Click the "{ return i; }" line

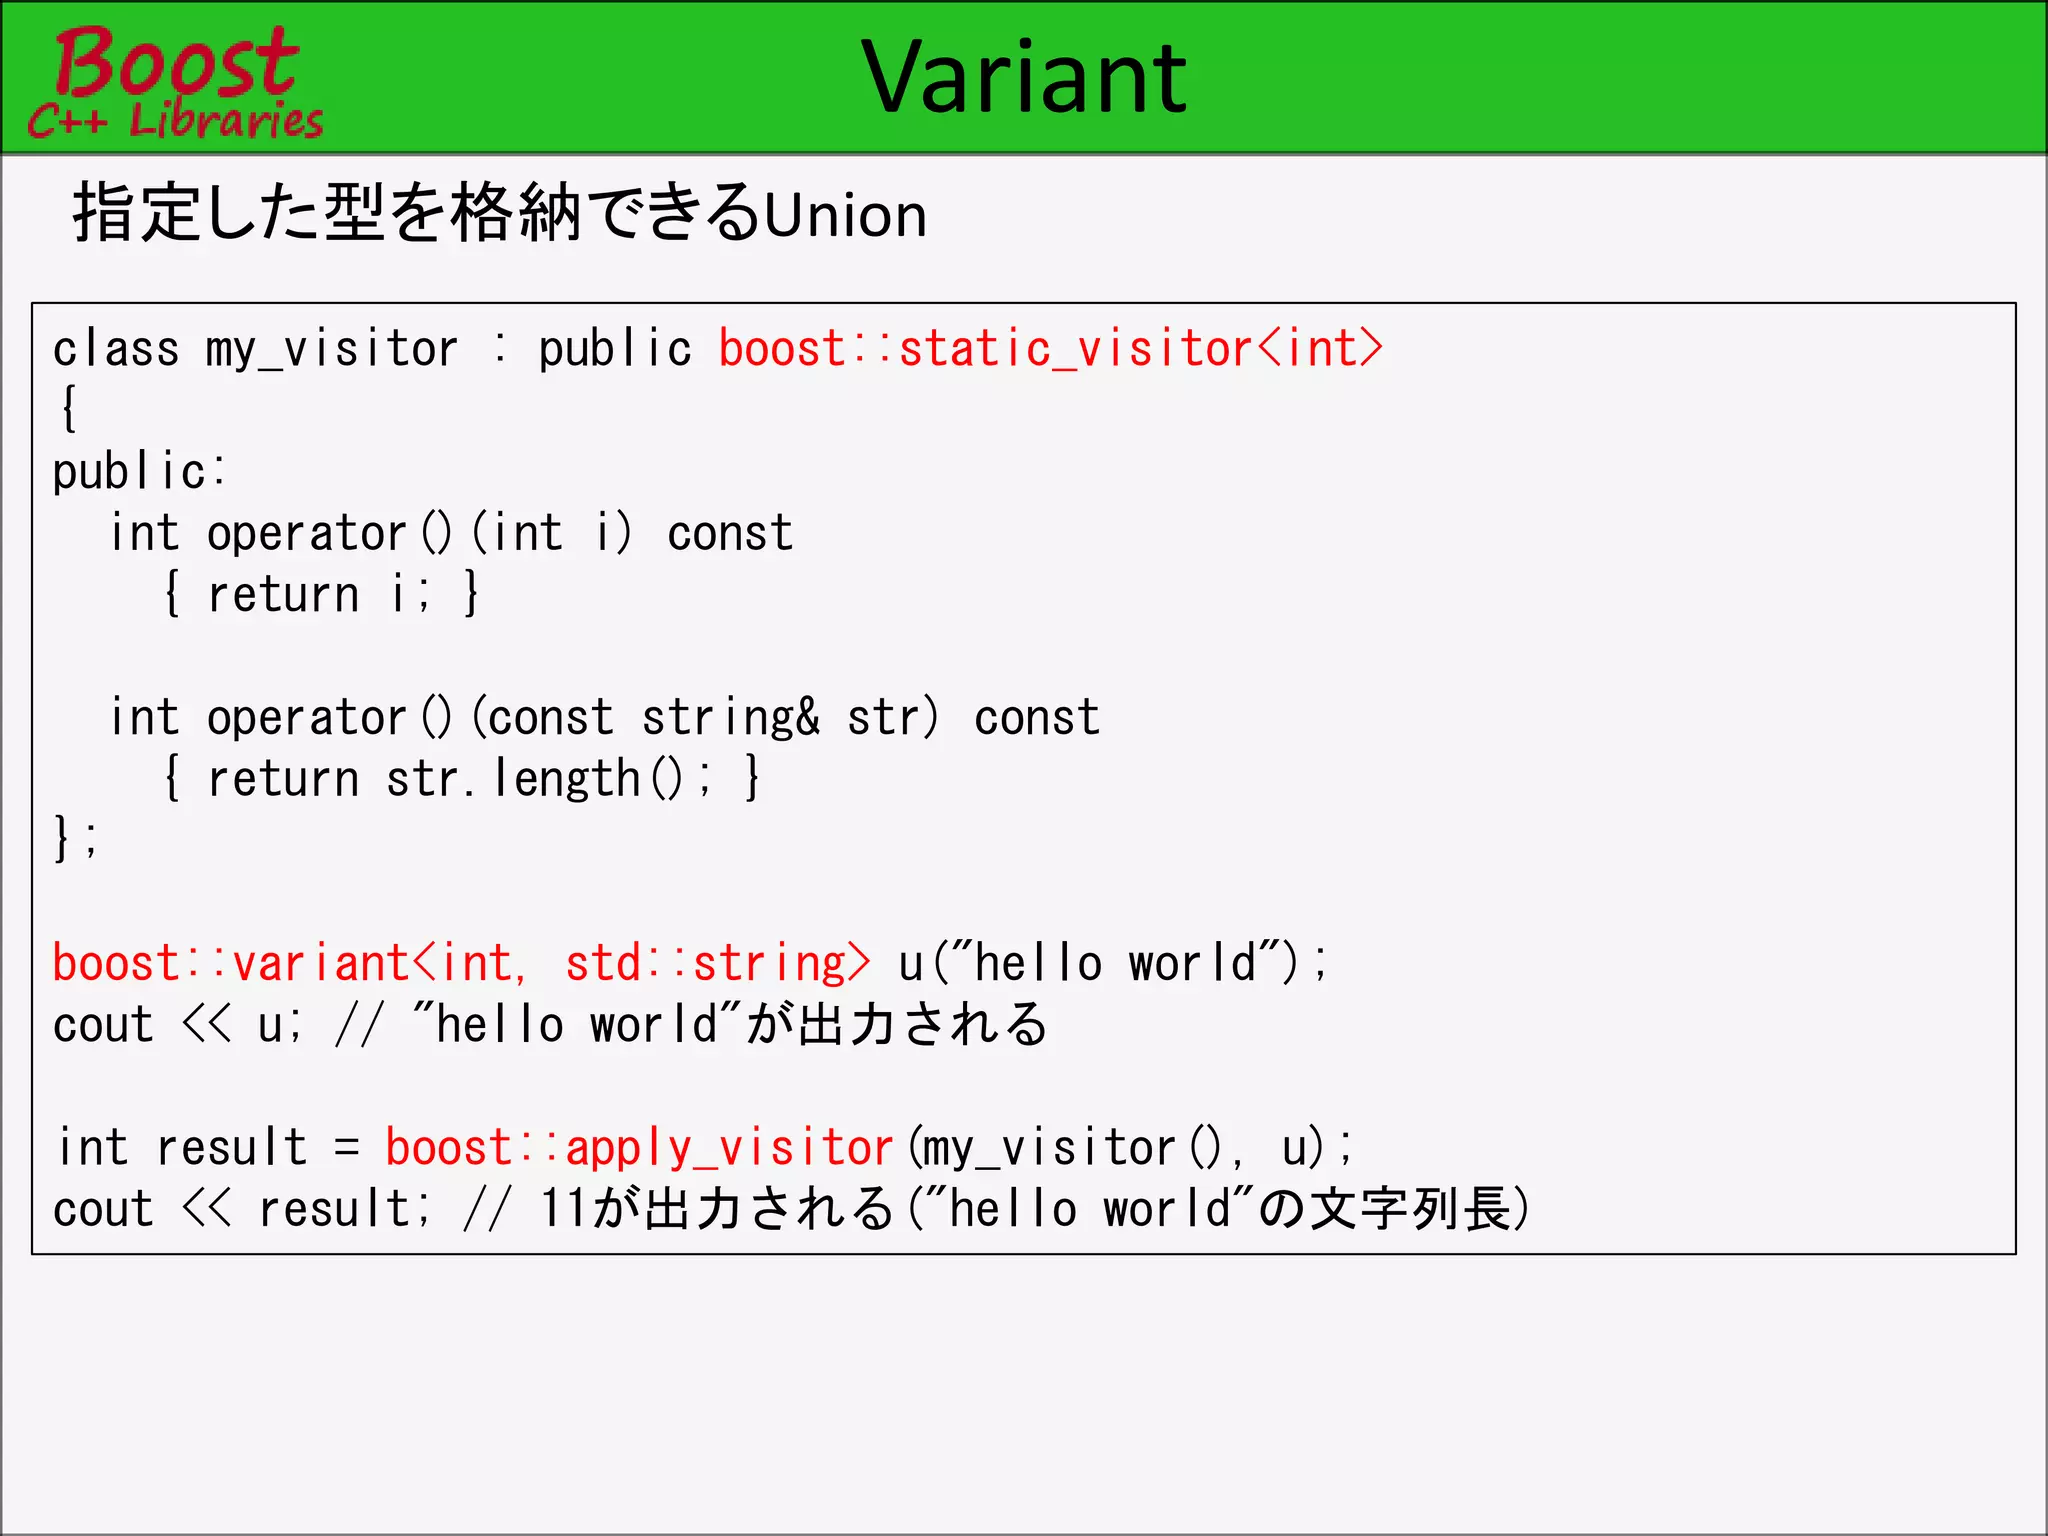(x=321, y=593)
